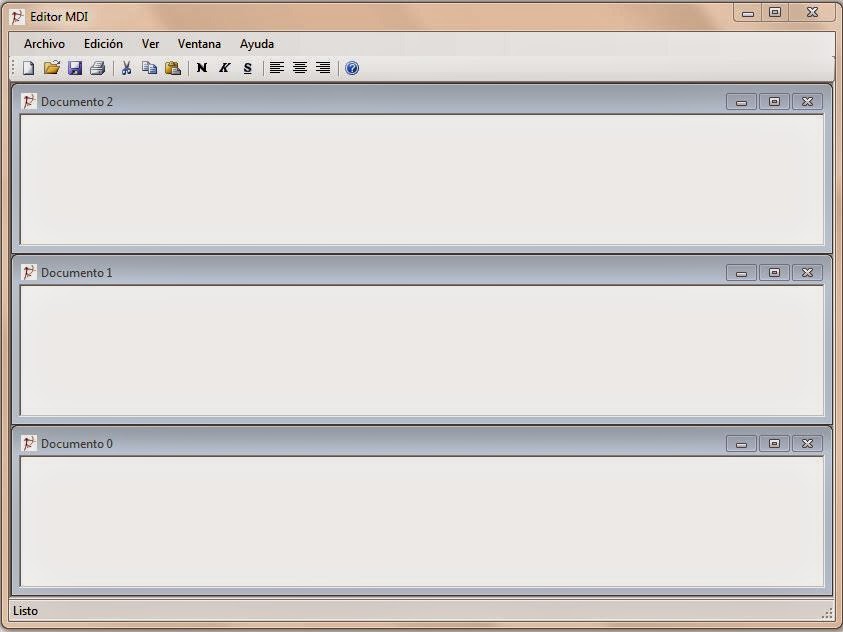Maximize the Documento 1 child window
Image resolution: width=843 pixels, height=632 pixels.
[x=774, y=272]
